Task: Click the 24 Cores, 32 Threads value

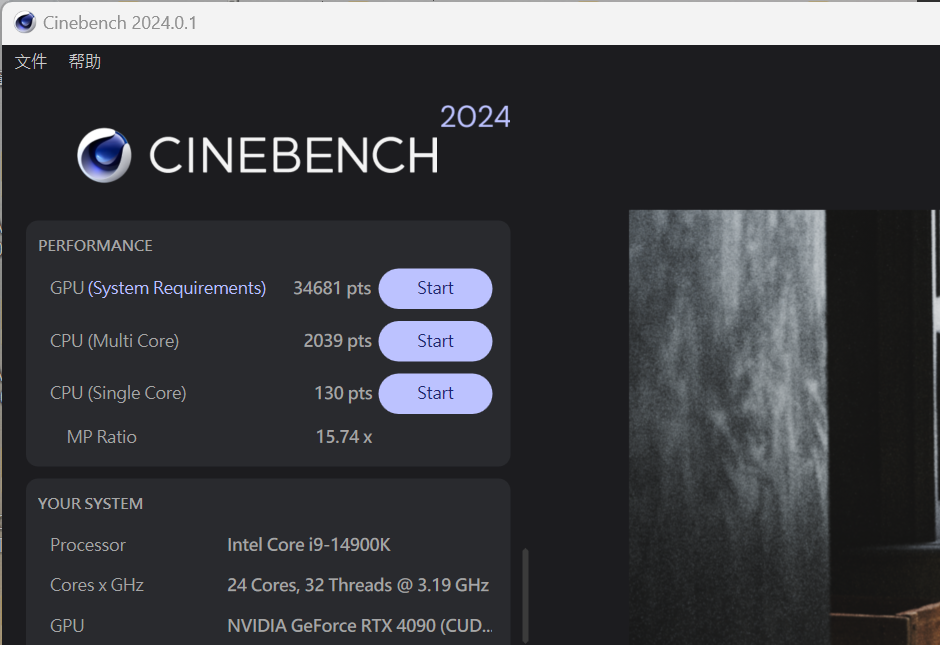Action: pyautogui.click(x=358, y=585)
